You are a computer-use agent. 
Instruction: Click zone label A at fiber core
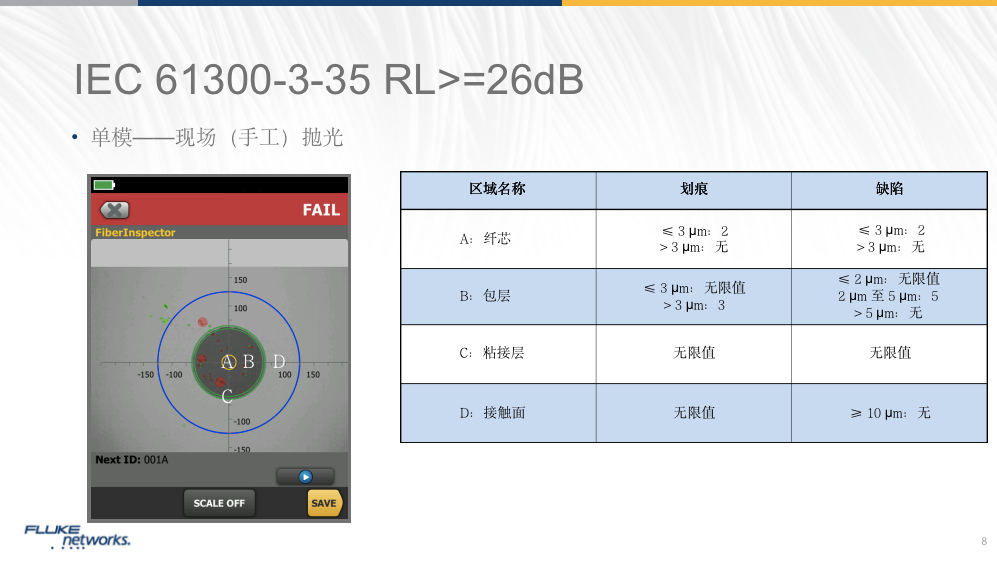point(227,362)
